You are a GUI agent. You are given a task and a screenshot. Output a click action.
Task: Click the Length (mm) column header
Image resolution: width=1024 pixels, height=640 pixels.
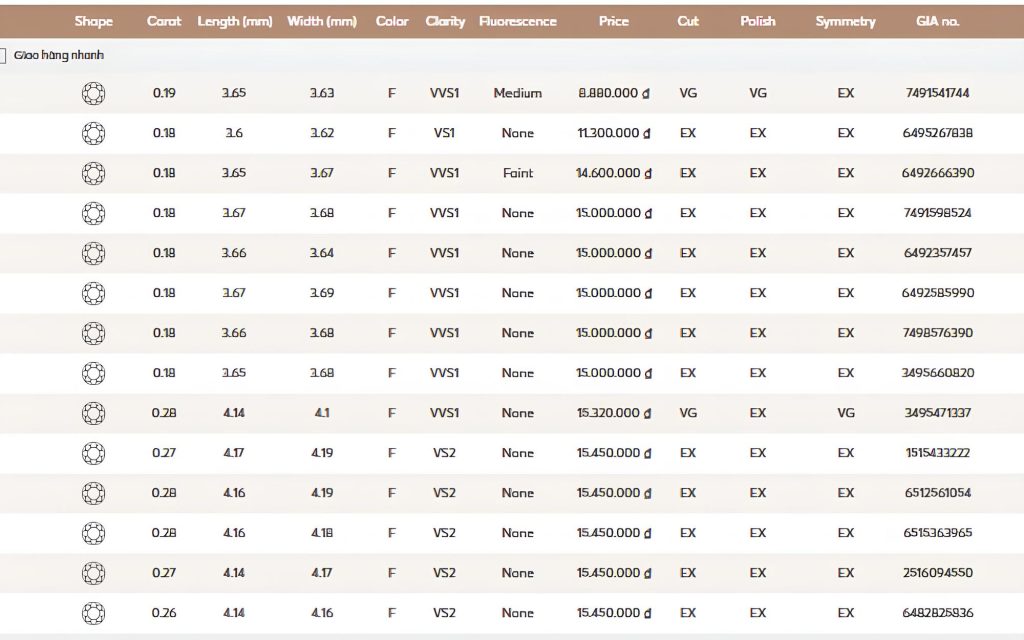(234, 21)
